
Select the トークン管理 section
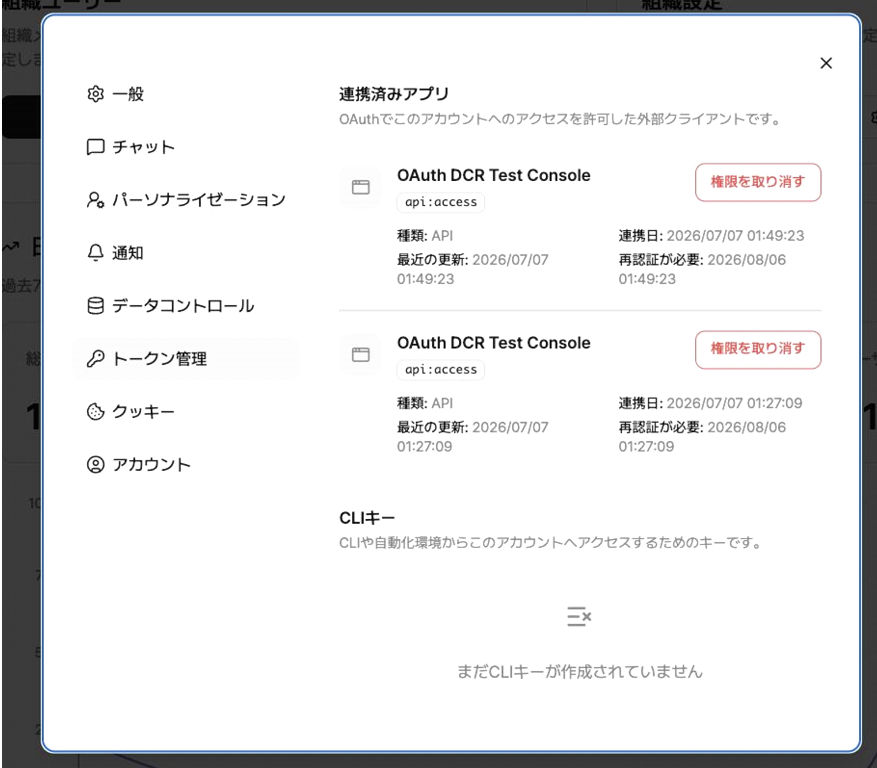pyautogui.click(x=186, y=359)
